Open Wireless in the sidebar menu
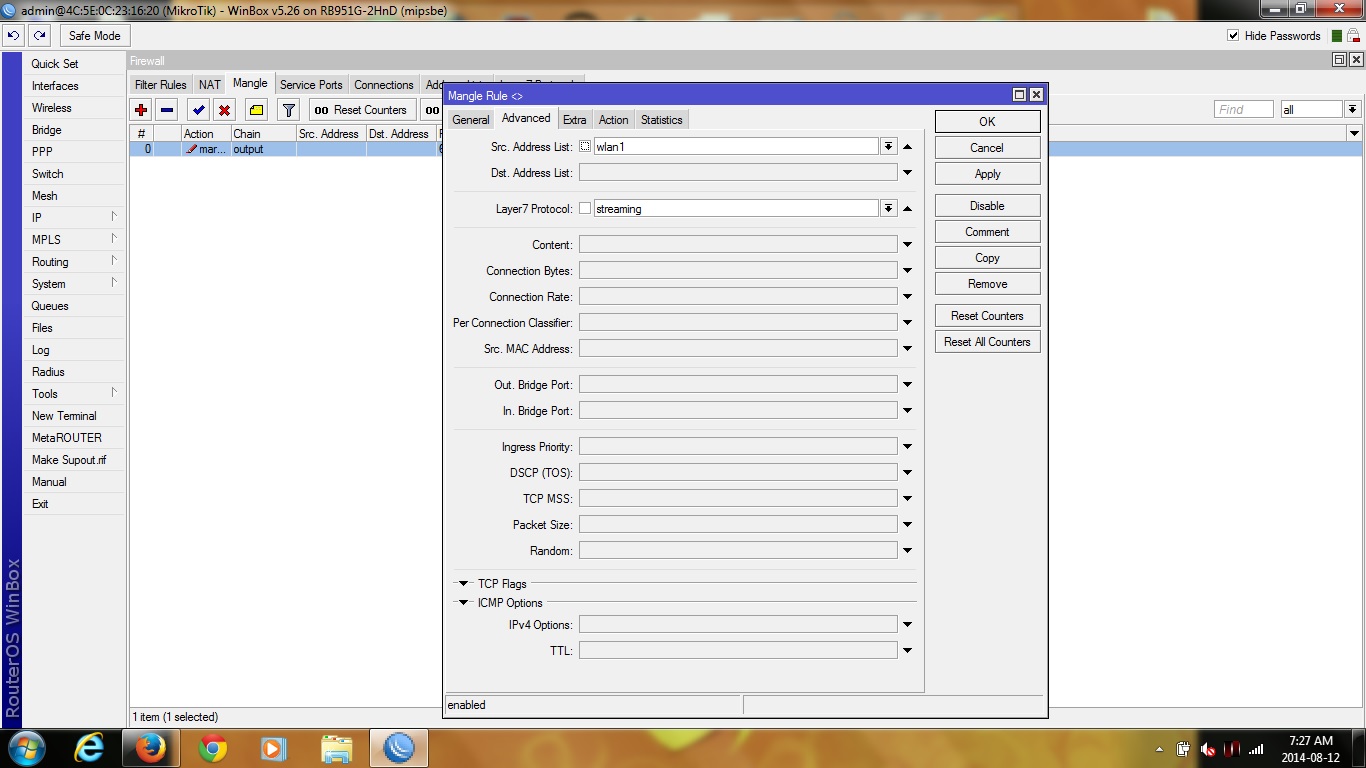 (x=52, y=108)
